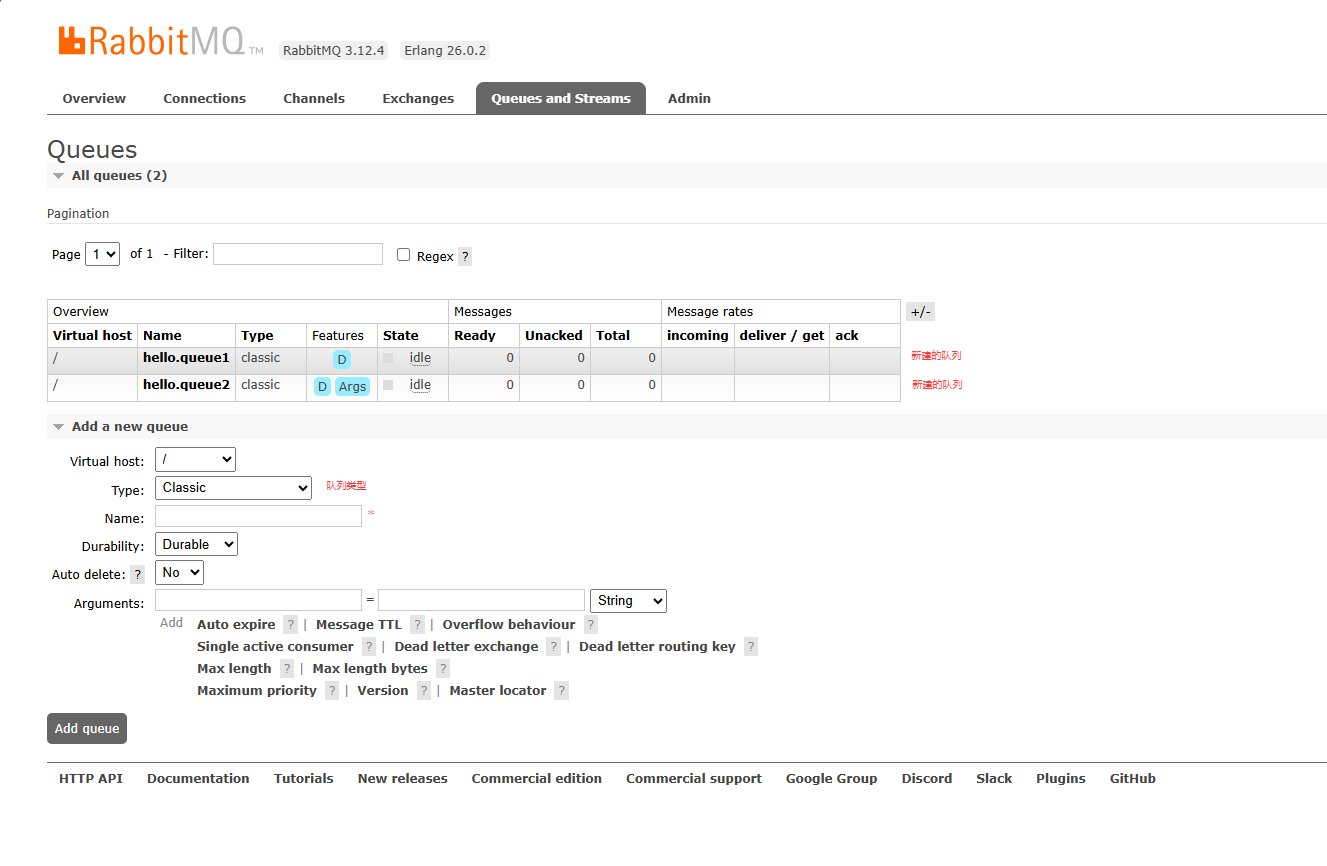The height and width of the screenshot is (866, 1327).
Task: Open the Durability dropdown
Action: point(196,545)
